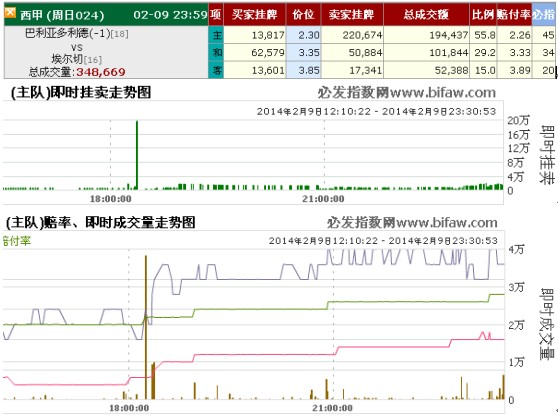The width and height of the screenshot is (558, 418).
Task: Click the 赔付率 green chart legend label
Action: click(17, 241)
